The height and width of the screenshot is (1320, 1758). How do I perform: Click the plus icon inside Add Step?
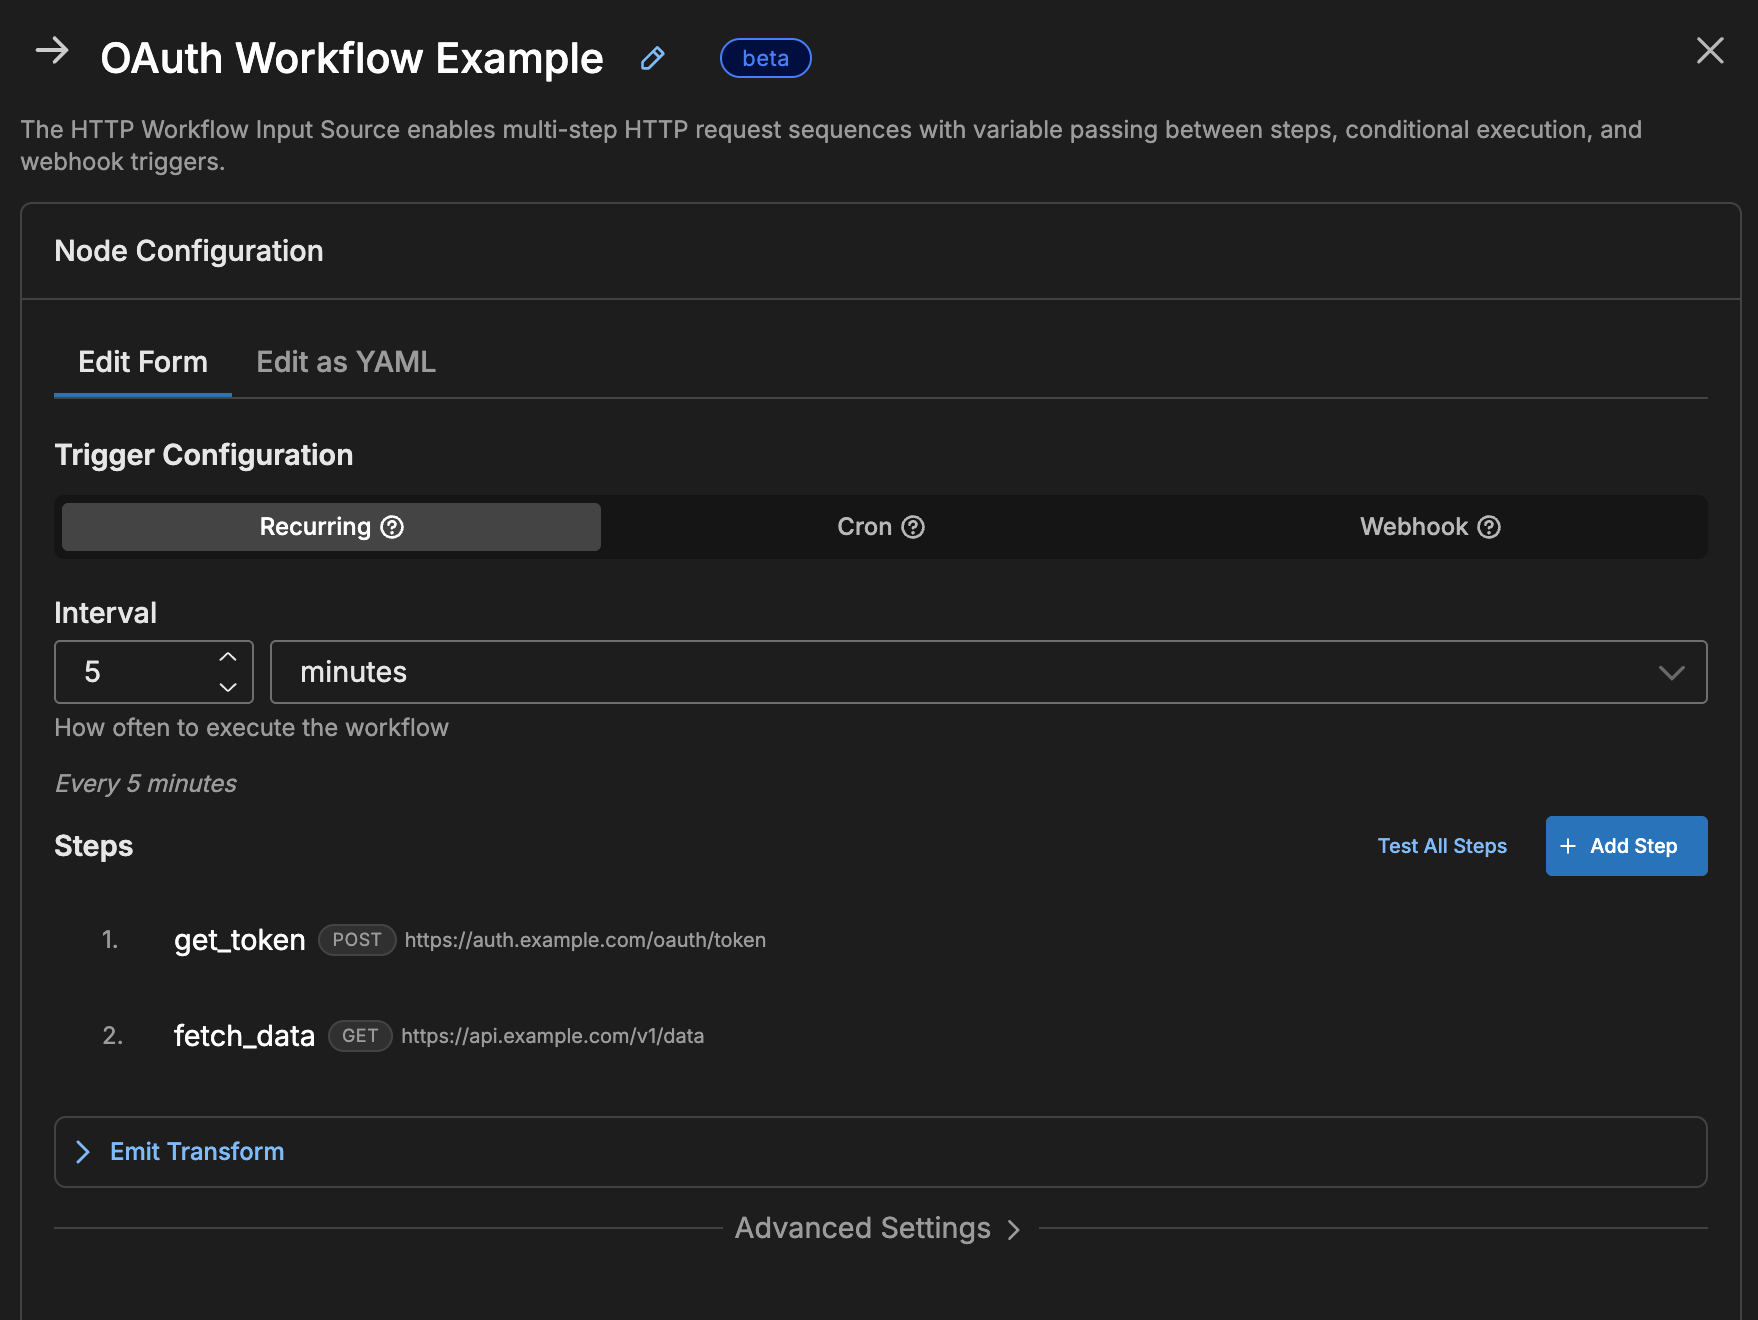[x=1568, y=845]
